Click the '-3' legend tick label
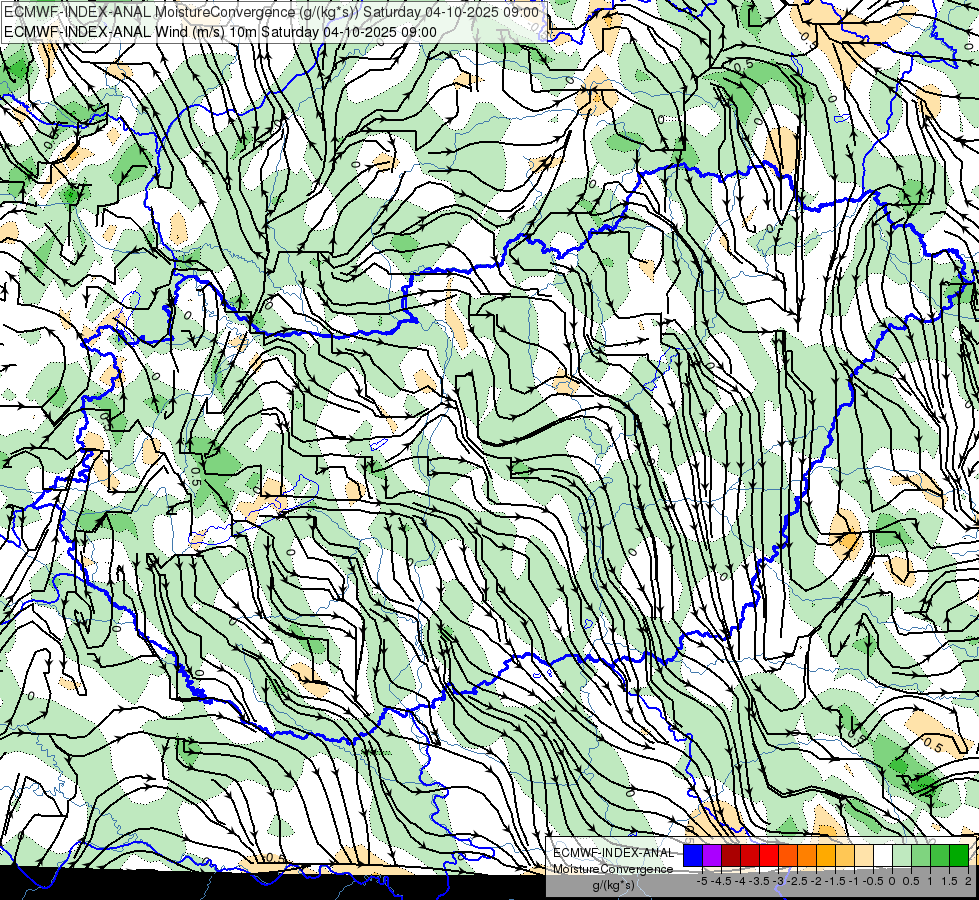Screen dimensions: 979x900 [779, 881]
